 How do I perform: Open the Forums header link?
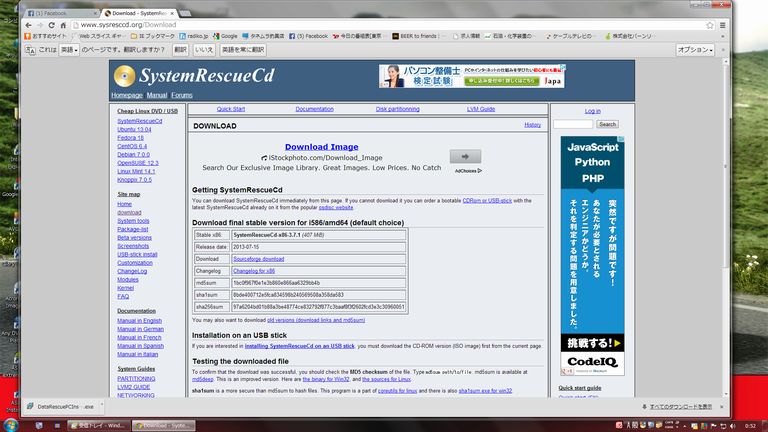(182, 96)
